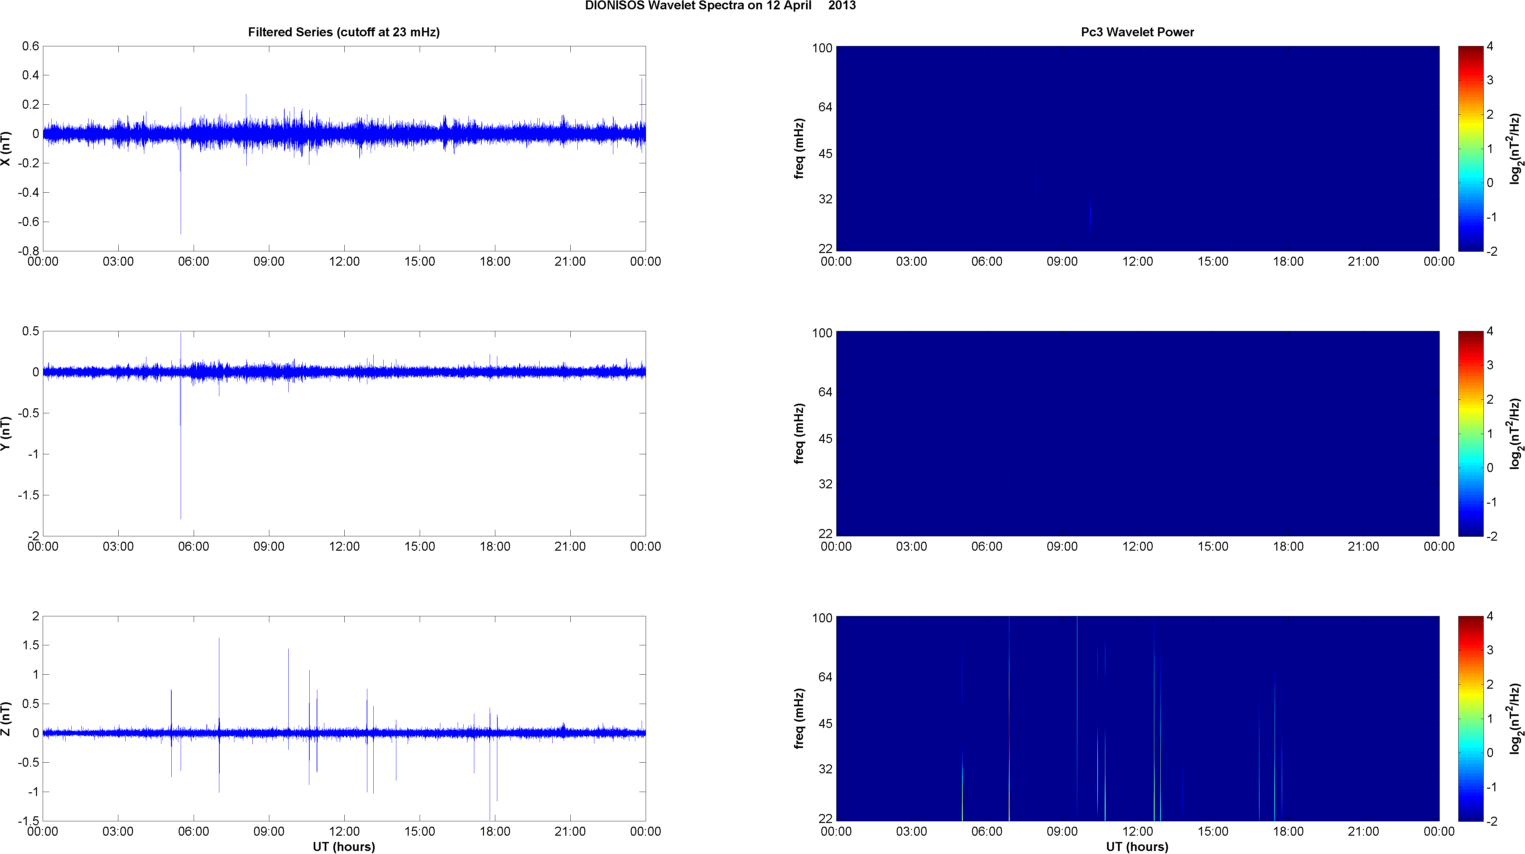Viewport: 1525px width, 854px height.
Task: Click the -2 tick on the Y series plot
Action: click(35, 536)
